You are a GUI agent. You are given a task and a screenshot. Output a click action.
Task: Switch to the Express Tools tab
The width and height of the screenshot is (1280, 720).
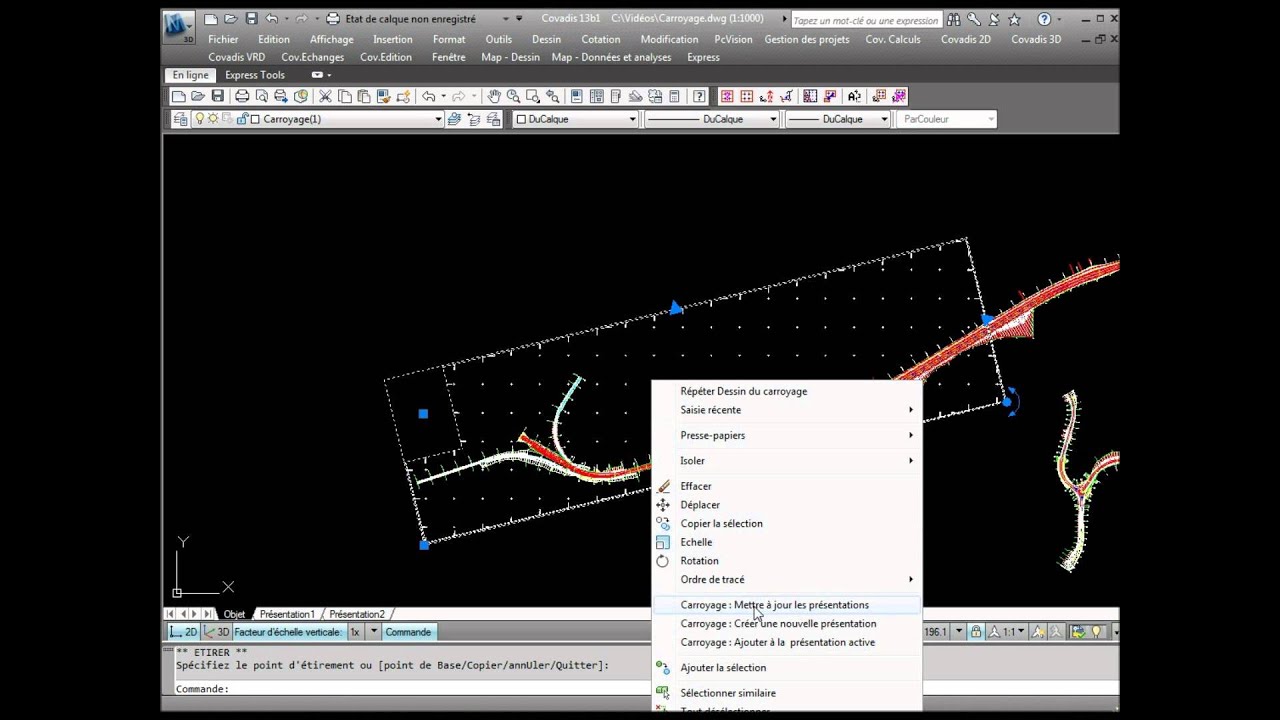[254, 75]
